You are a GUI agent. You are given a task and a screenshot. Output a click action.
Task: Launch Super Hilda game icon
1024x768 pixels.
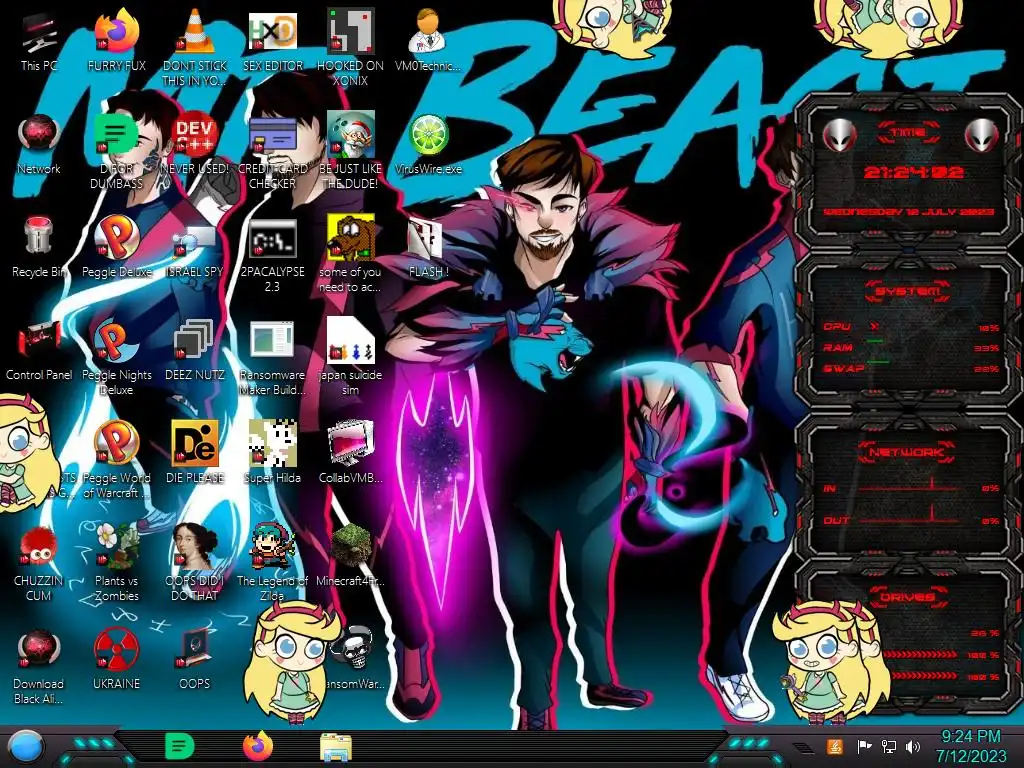[x=272, y=452]
